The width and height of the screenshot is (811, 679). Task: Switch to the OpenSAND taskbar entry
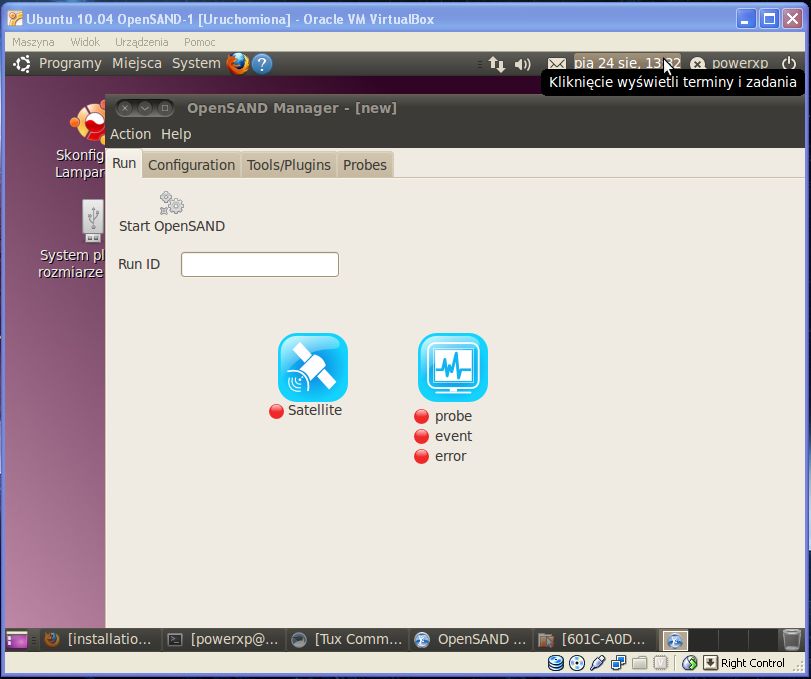pyautogui.click(x=472, y=640)
